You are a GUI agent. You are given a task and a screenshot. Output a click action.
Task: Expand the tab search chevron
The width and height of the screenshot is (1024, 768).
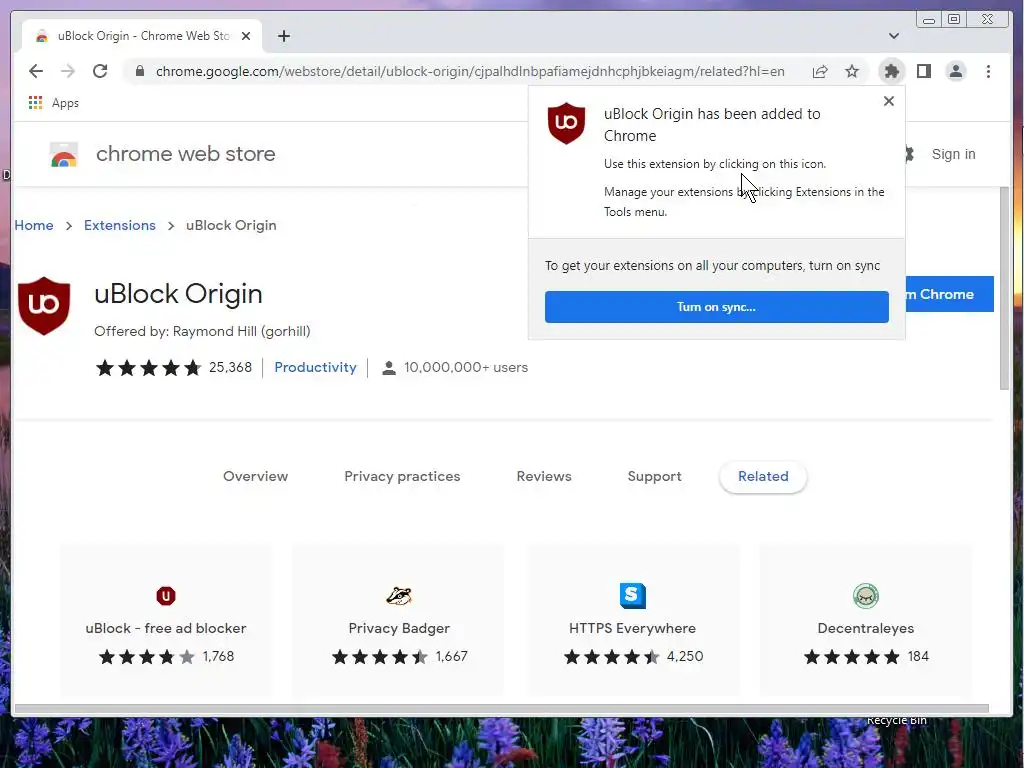893,36
